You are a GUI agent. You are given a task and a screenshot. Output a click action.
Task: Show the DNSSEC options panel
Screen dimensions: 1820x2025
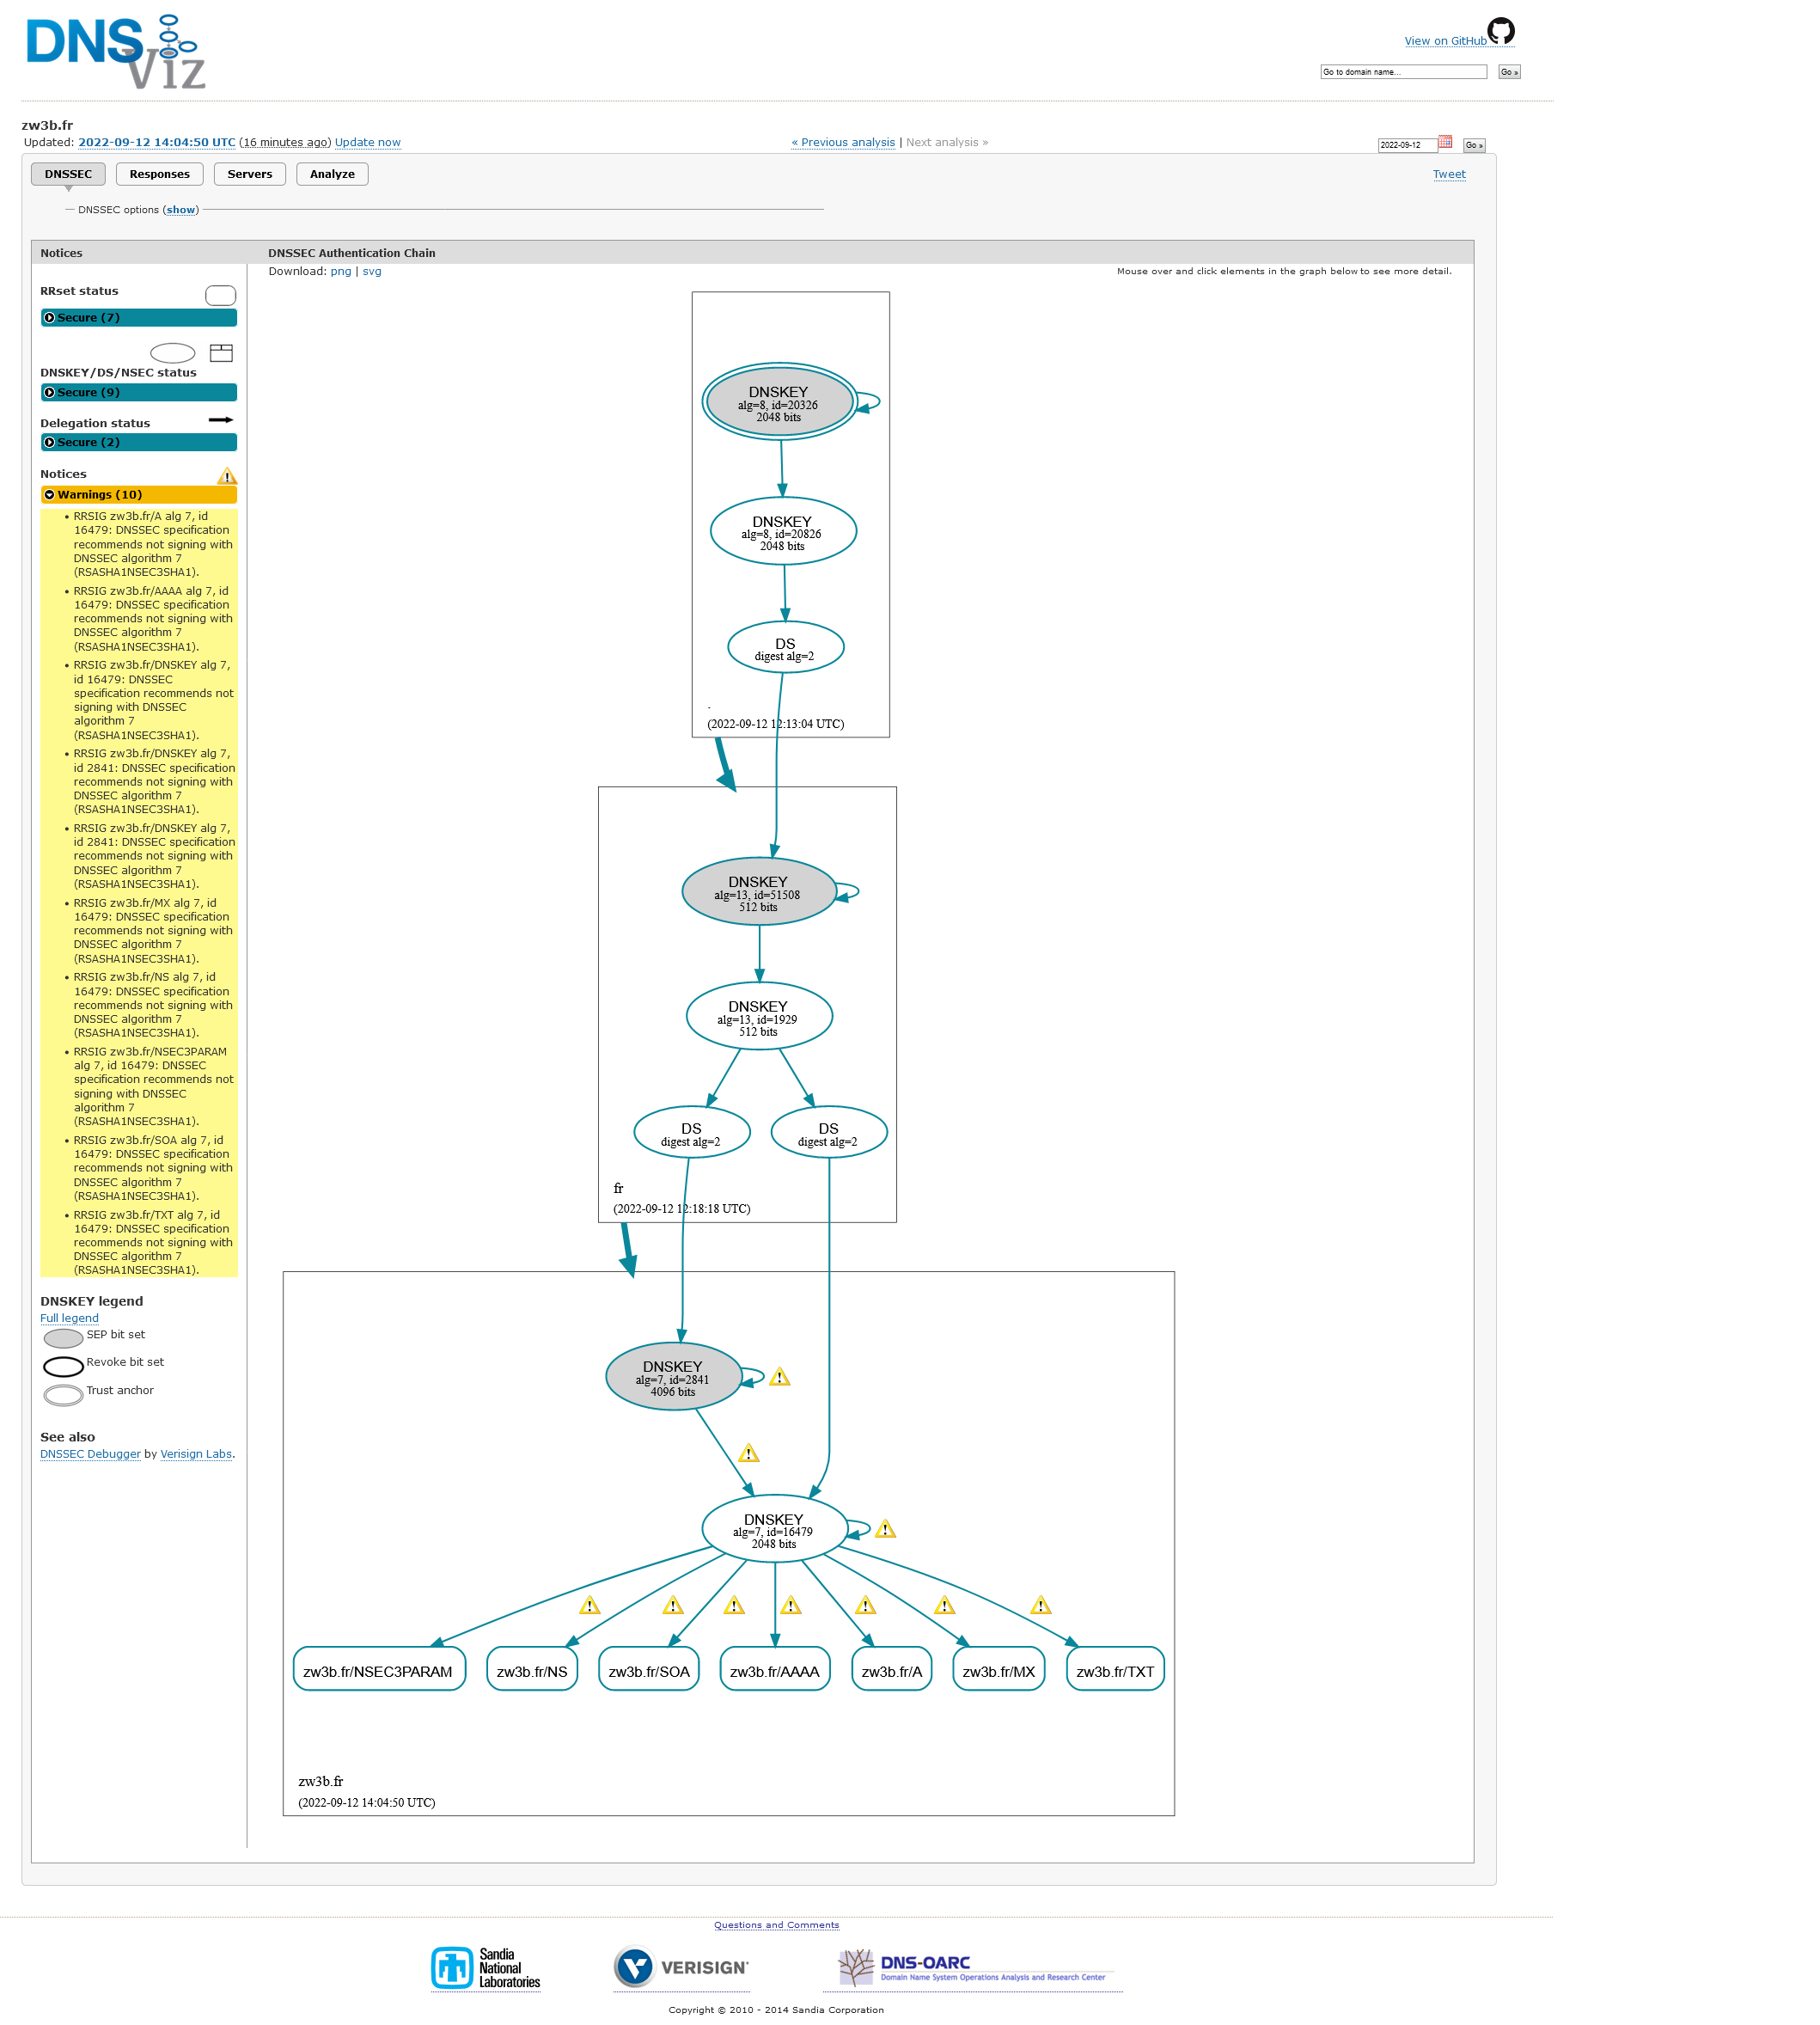click(x=180, y=210)
